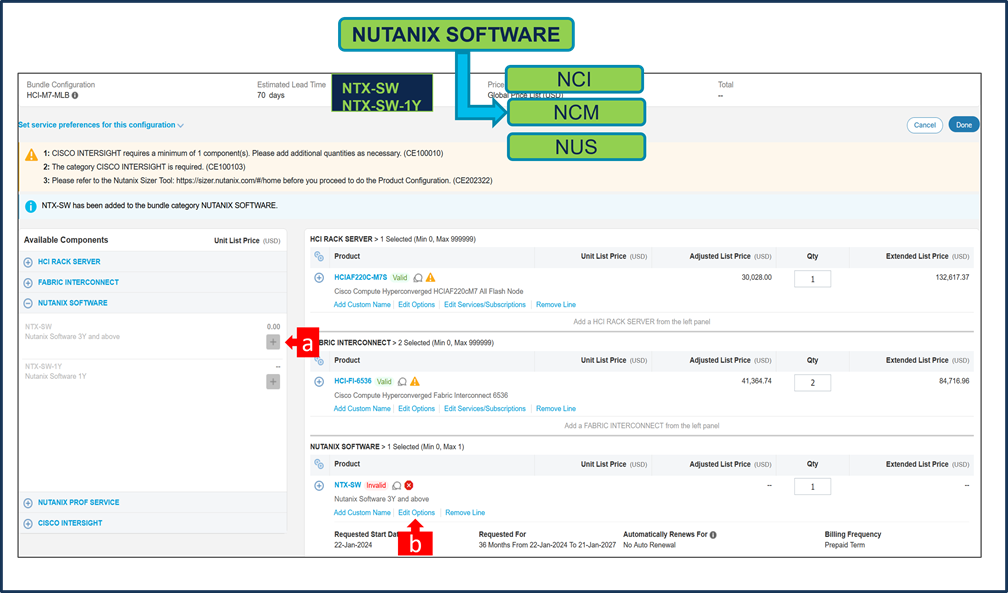1008x593 pixels.
Task: Click the Done button
Action: pyautogui.click(x=964, y=125)
